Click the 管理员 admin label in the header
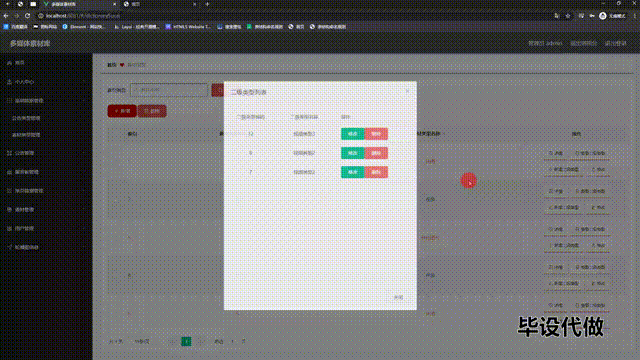 545,43
